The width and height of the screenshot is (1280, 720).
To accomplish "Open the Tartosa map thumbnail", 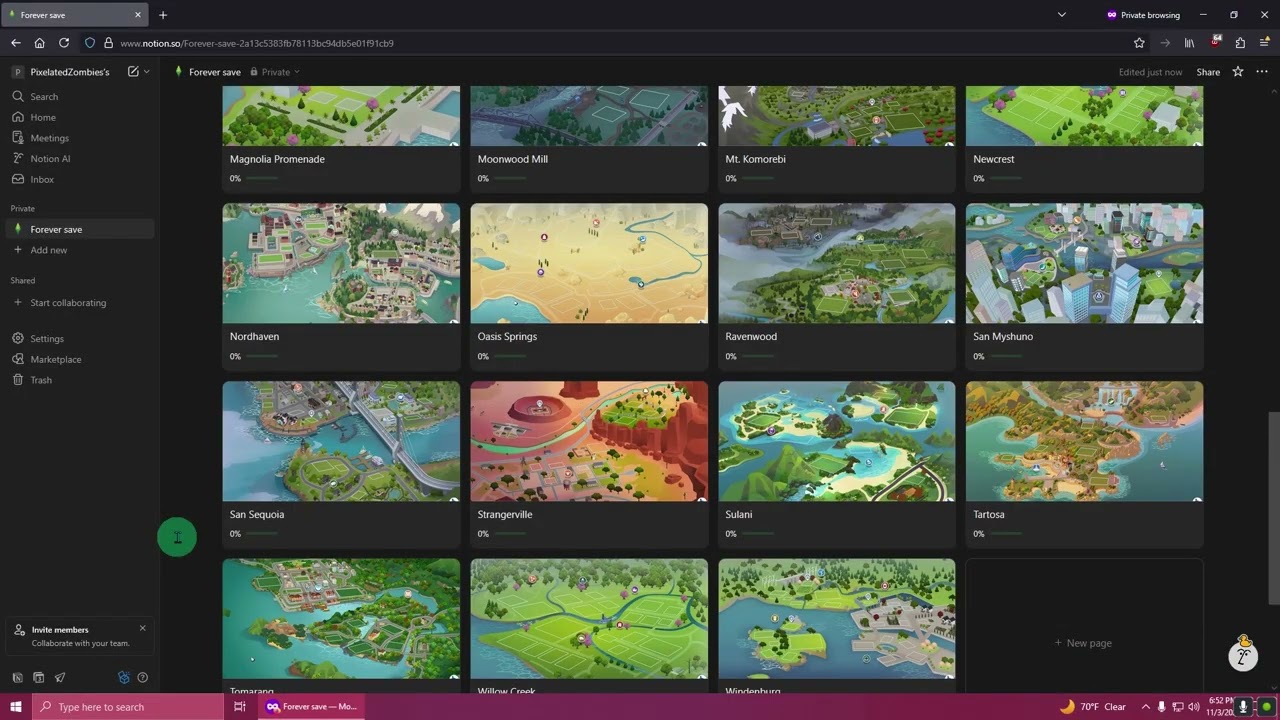I will tap(1084, 441).
